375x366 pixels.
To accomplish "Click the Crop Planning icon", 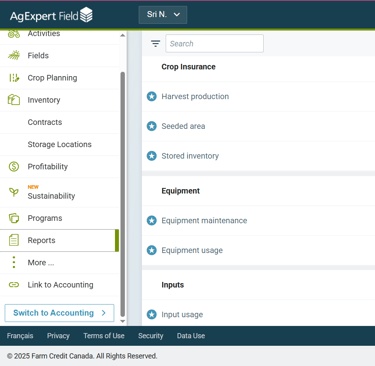I will coord(14,78).
